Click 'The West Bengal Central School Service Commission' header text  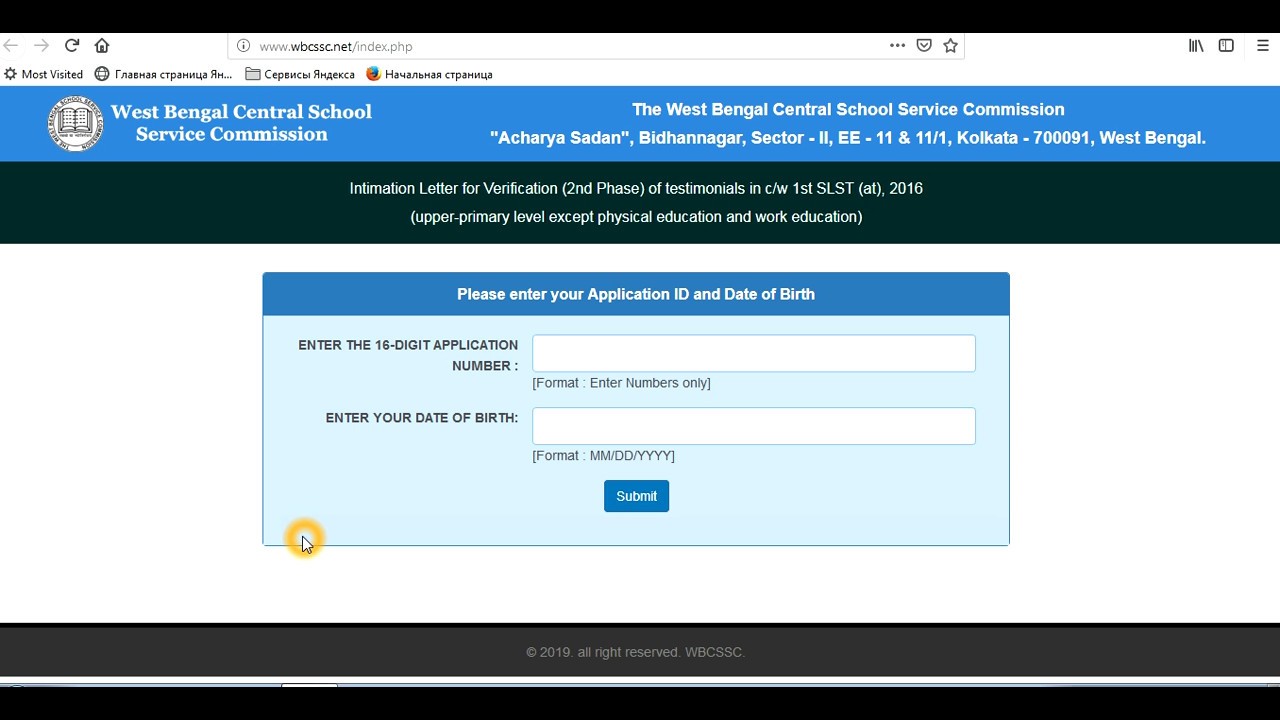(848, 109)
